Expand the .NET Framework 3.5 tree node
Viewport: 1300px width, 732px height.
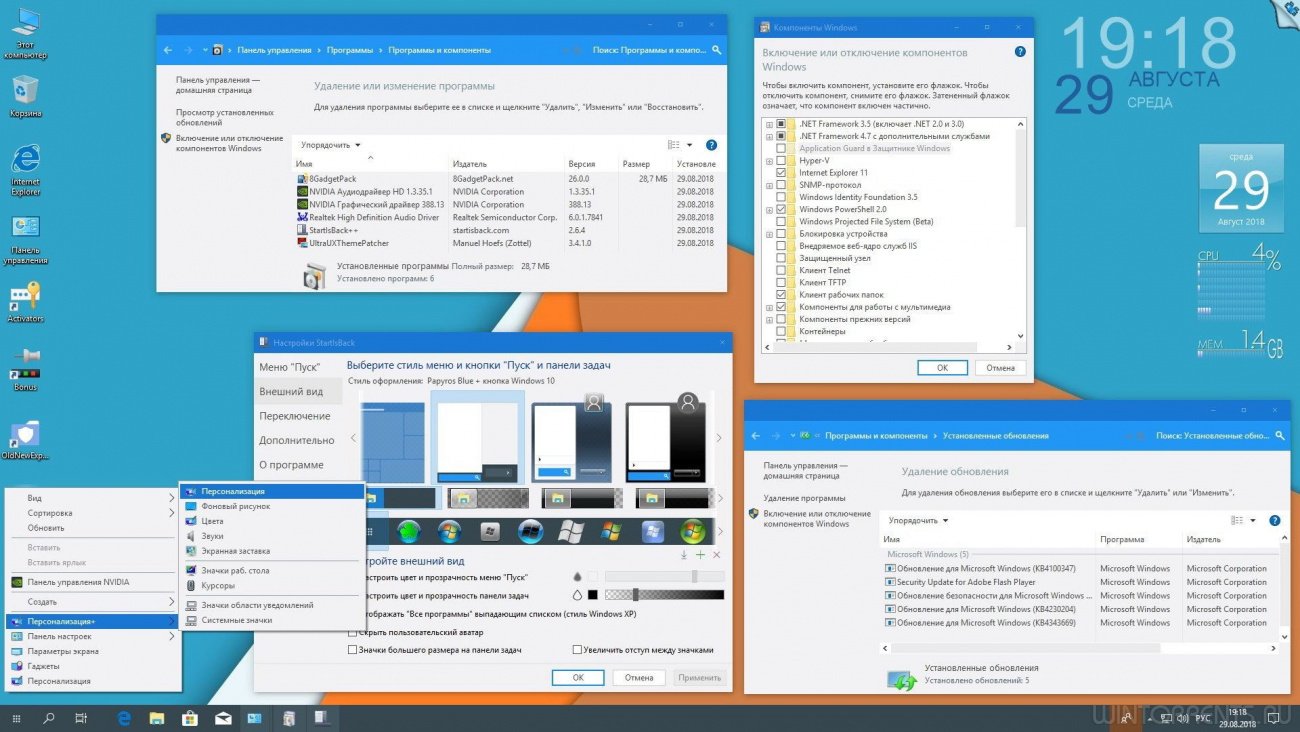click(x=769, y=124)
